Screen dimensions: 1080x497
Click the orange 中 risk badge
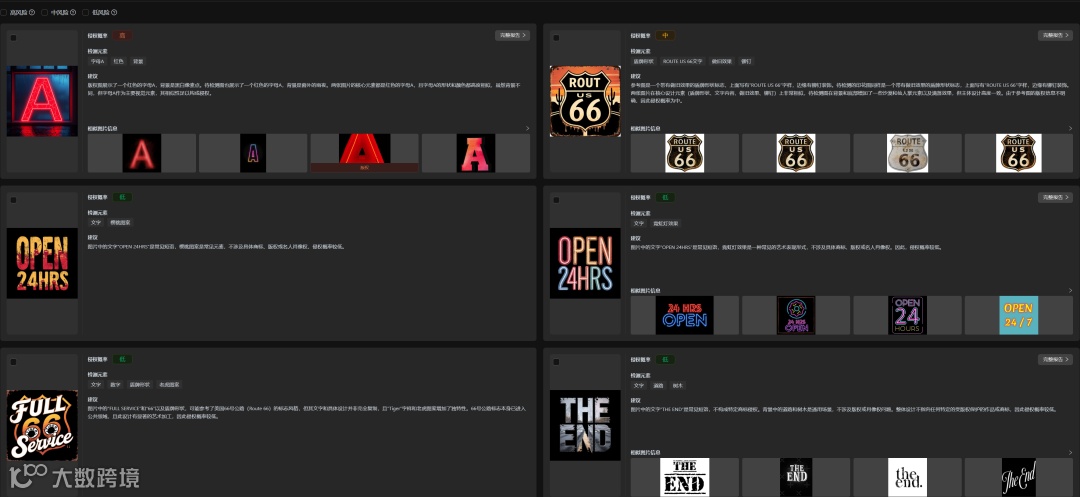[665, 35]
